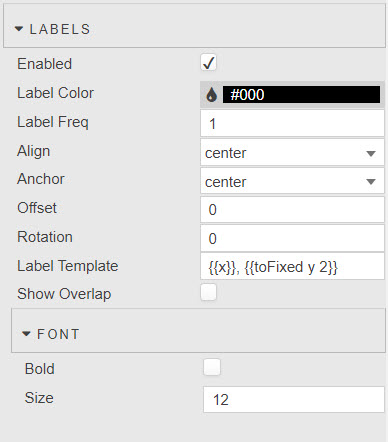Enable the Show Overlap checkbox

click(209, 292)
